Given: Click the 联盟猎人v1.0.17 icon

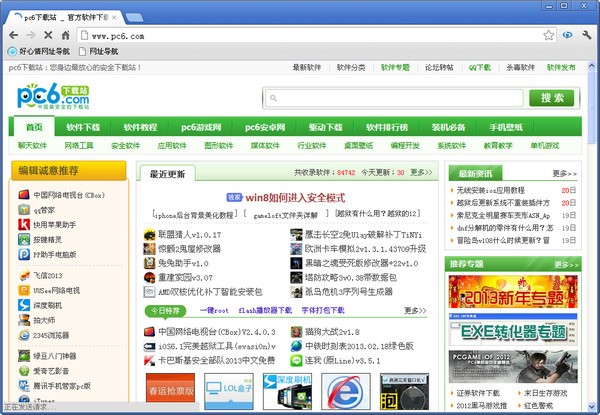Looking at the screenshot, I should click(149, 234).
